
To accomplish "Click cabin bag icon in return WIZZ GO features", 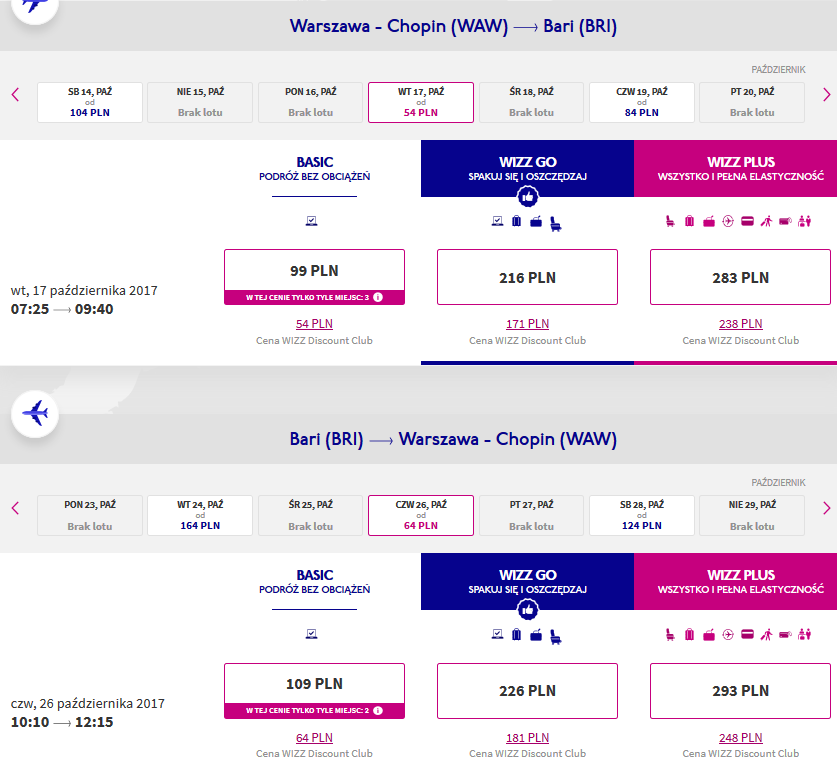I will 536,634.
